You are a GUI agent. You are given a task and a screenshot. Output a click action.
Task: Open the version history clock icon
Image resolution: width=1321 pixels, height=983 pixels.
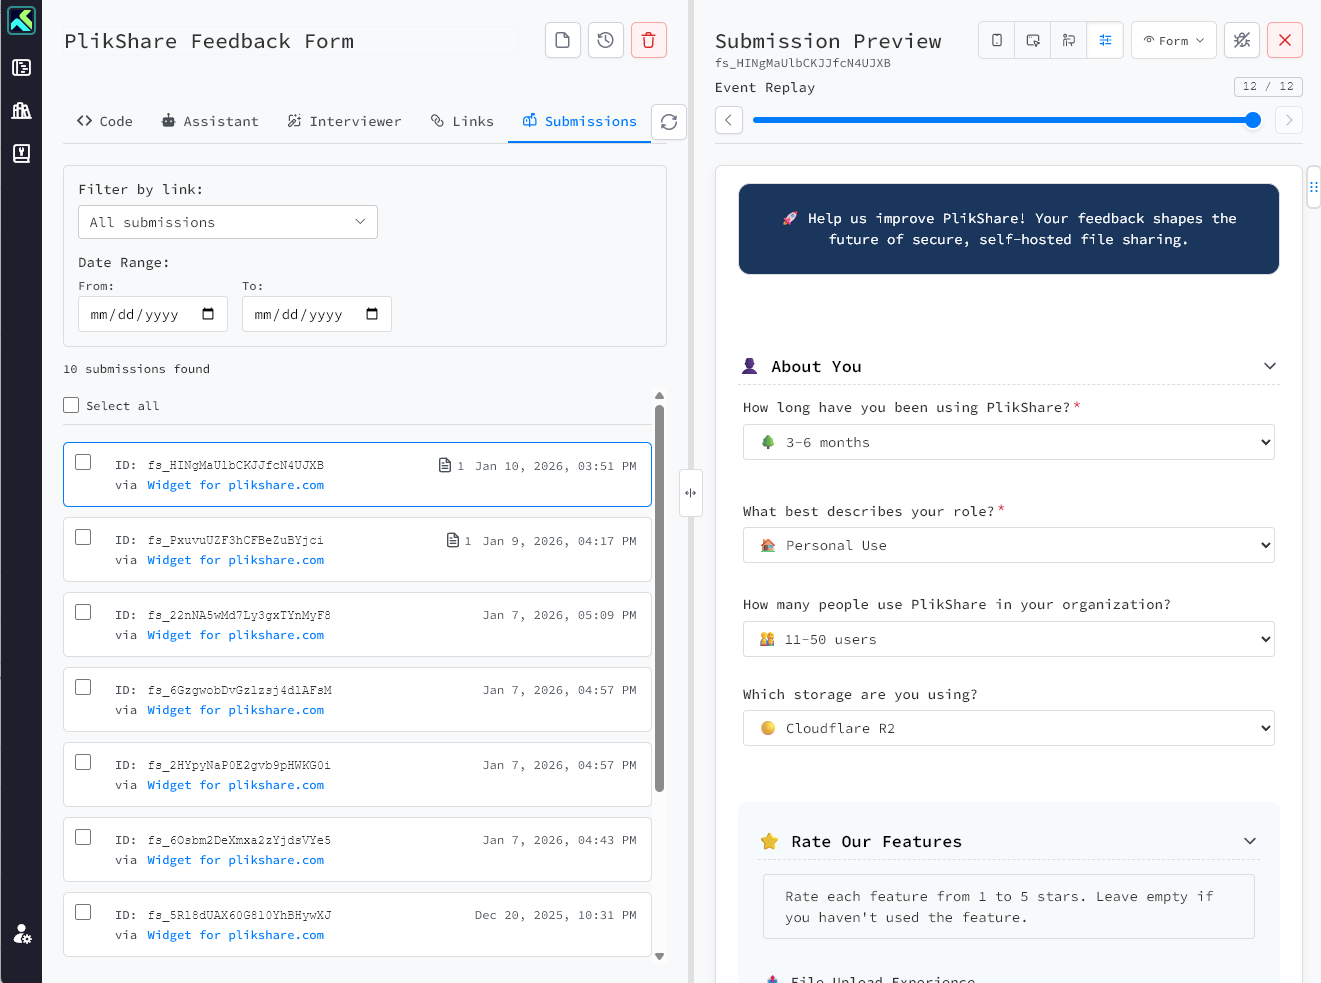coord(605,40)
